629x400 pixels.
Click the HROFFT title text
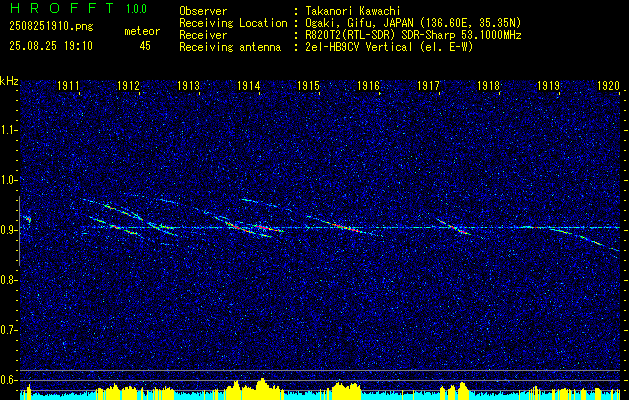pyautogui.click(x=62, y=8)
